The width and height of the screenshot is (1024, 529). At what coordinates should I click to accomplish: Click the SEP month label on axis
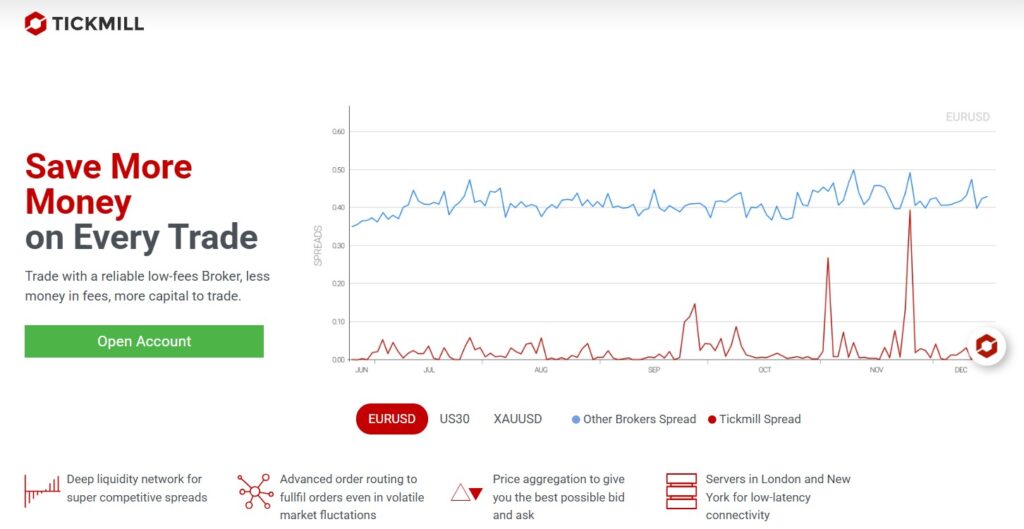(x=654, y=370)
